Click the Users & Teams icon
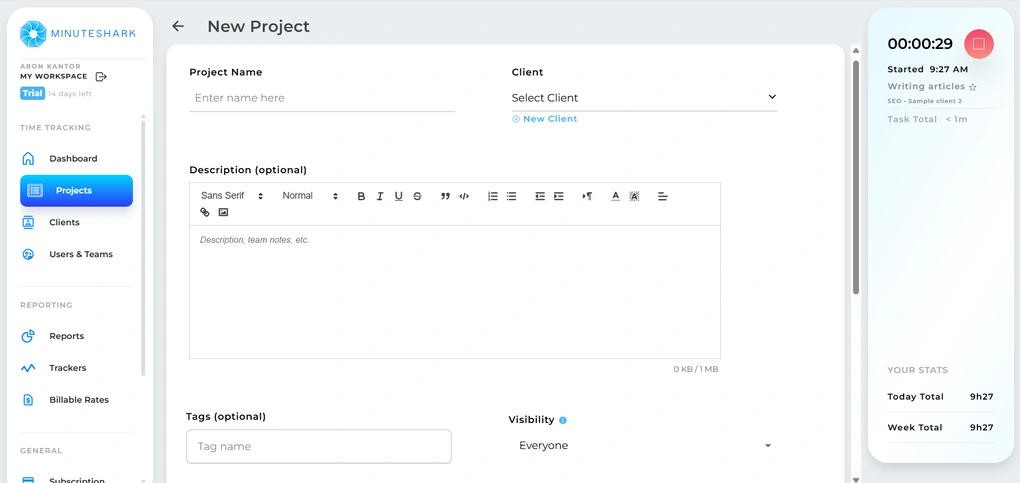The width and height of the screenshot is (1020, 483). coord(28,254)
